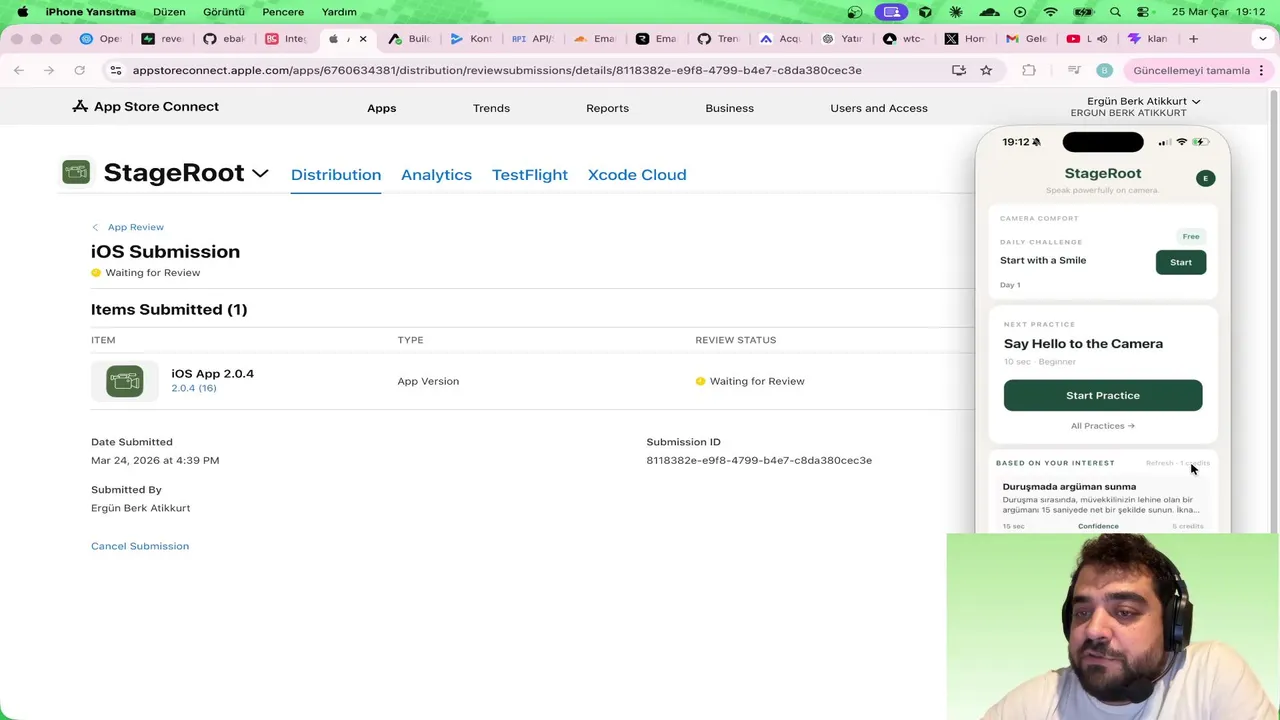
Task: Click the battery status icon
Action: click(1082, 12)
